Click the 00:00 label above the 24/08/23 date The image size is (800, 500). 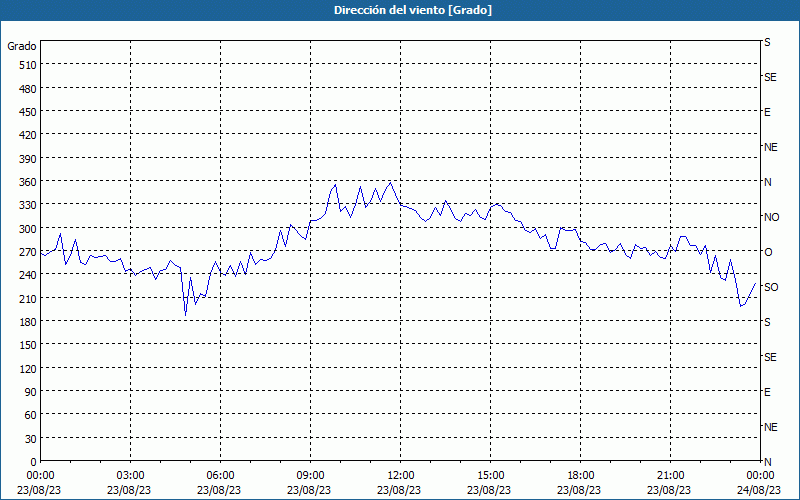click(x=760, y=476)
